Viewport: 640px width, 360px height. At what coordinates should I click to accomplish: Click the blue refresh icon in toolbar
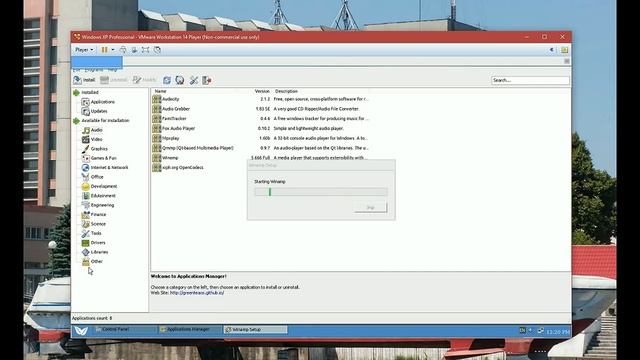tap(167, 80)
